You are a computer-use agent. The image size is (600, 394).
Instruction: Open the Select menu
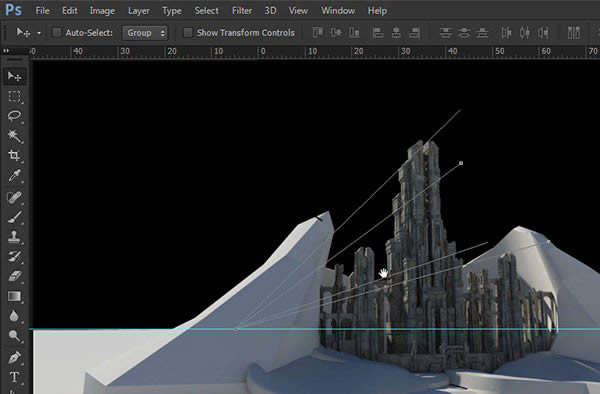coord(207,11)
